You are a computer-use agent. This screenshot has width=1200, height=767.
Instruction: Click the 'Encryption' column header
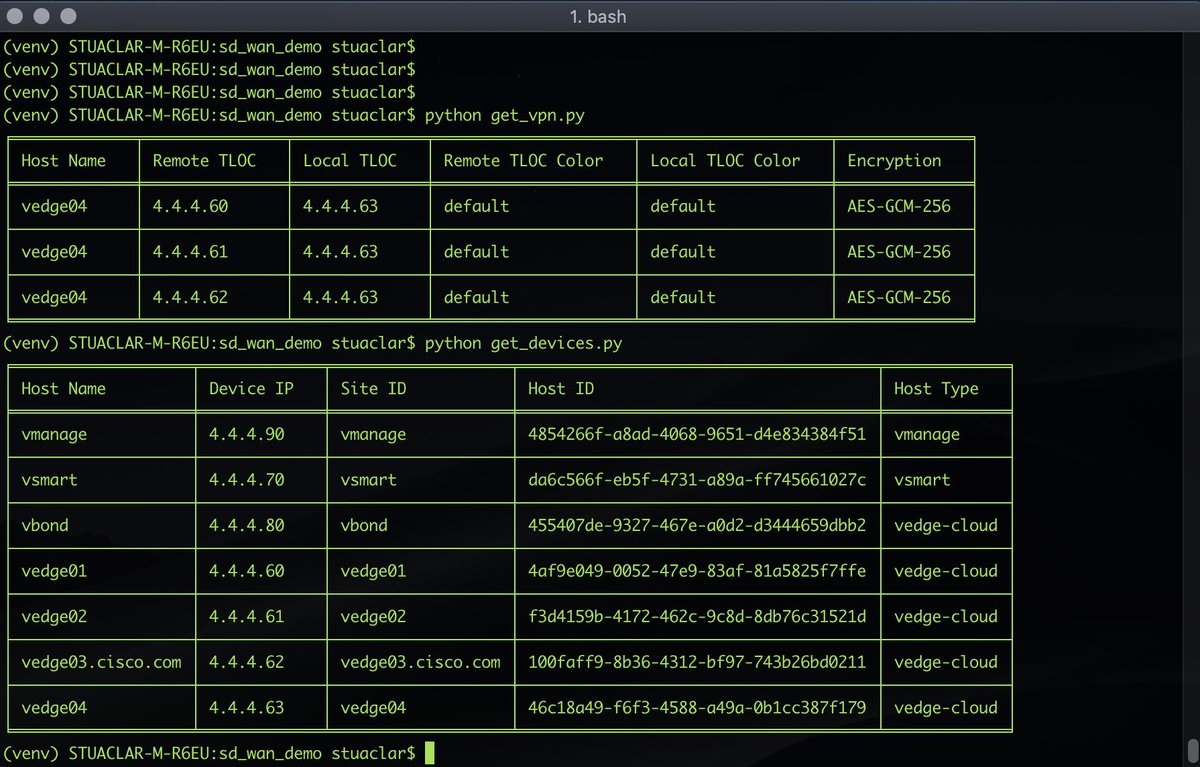click(x=894, y=160)
